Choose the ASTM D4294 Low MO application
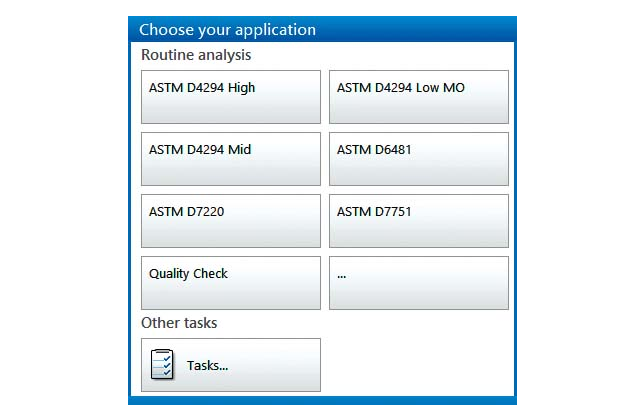 click(418, 97)
